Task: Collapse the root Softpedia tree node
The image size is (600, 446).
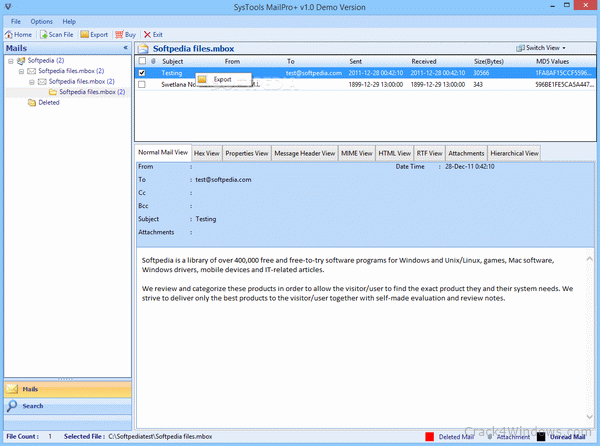Action: point(10,61)
